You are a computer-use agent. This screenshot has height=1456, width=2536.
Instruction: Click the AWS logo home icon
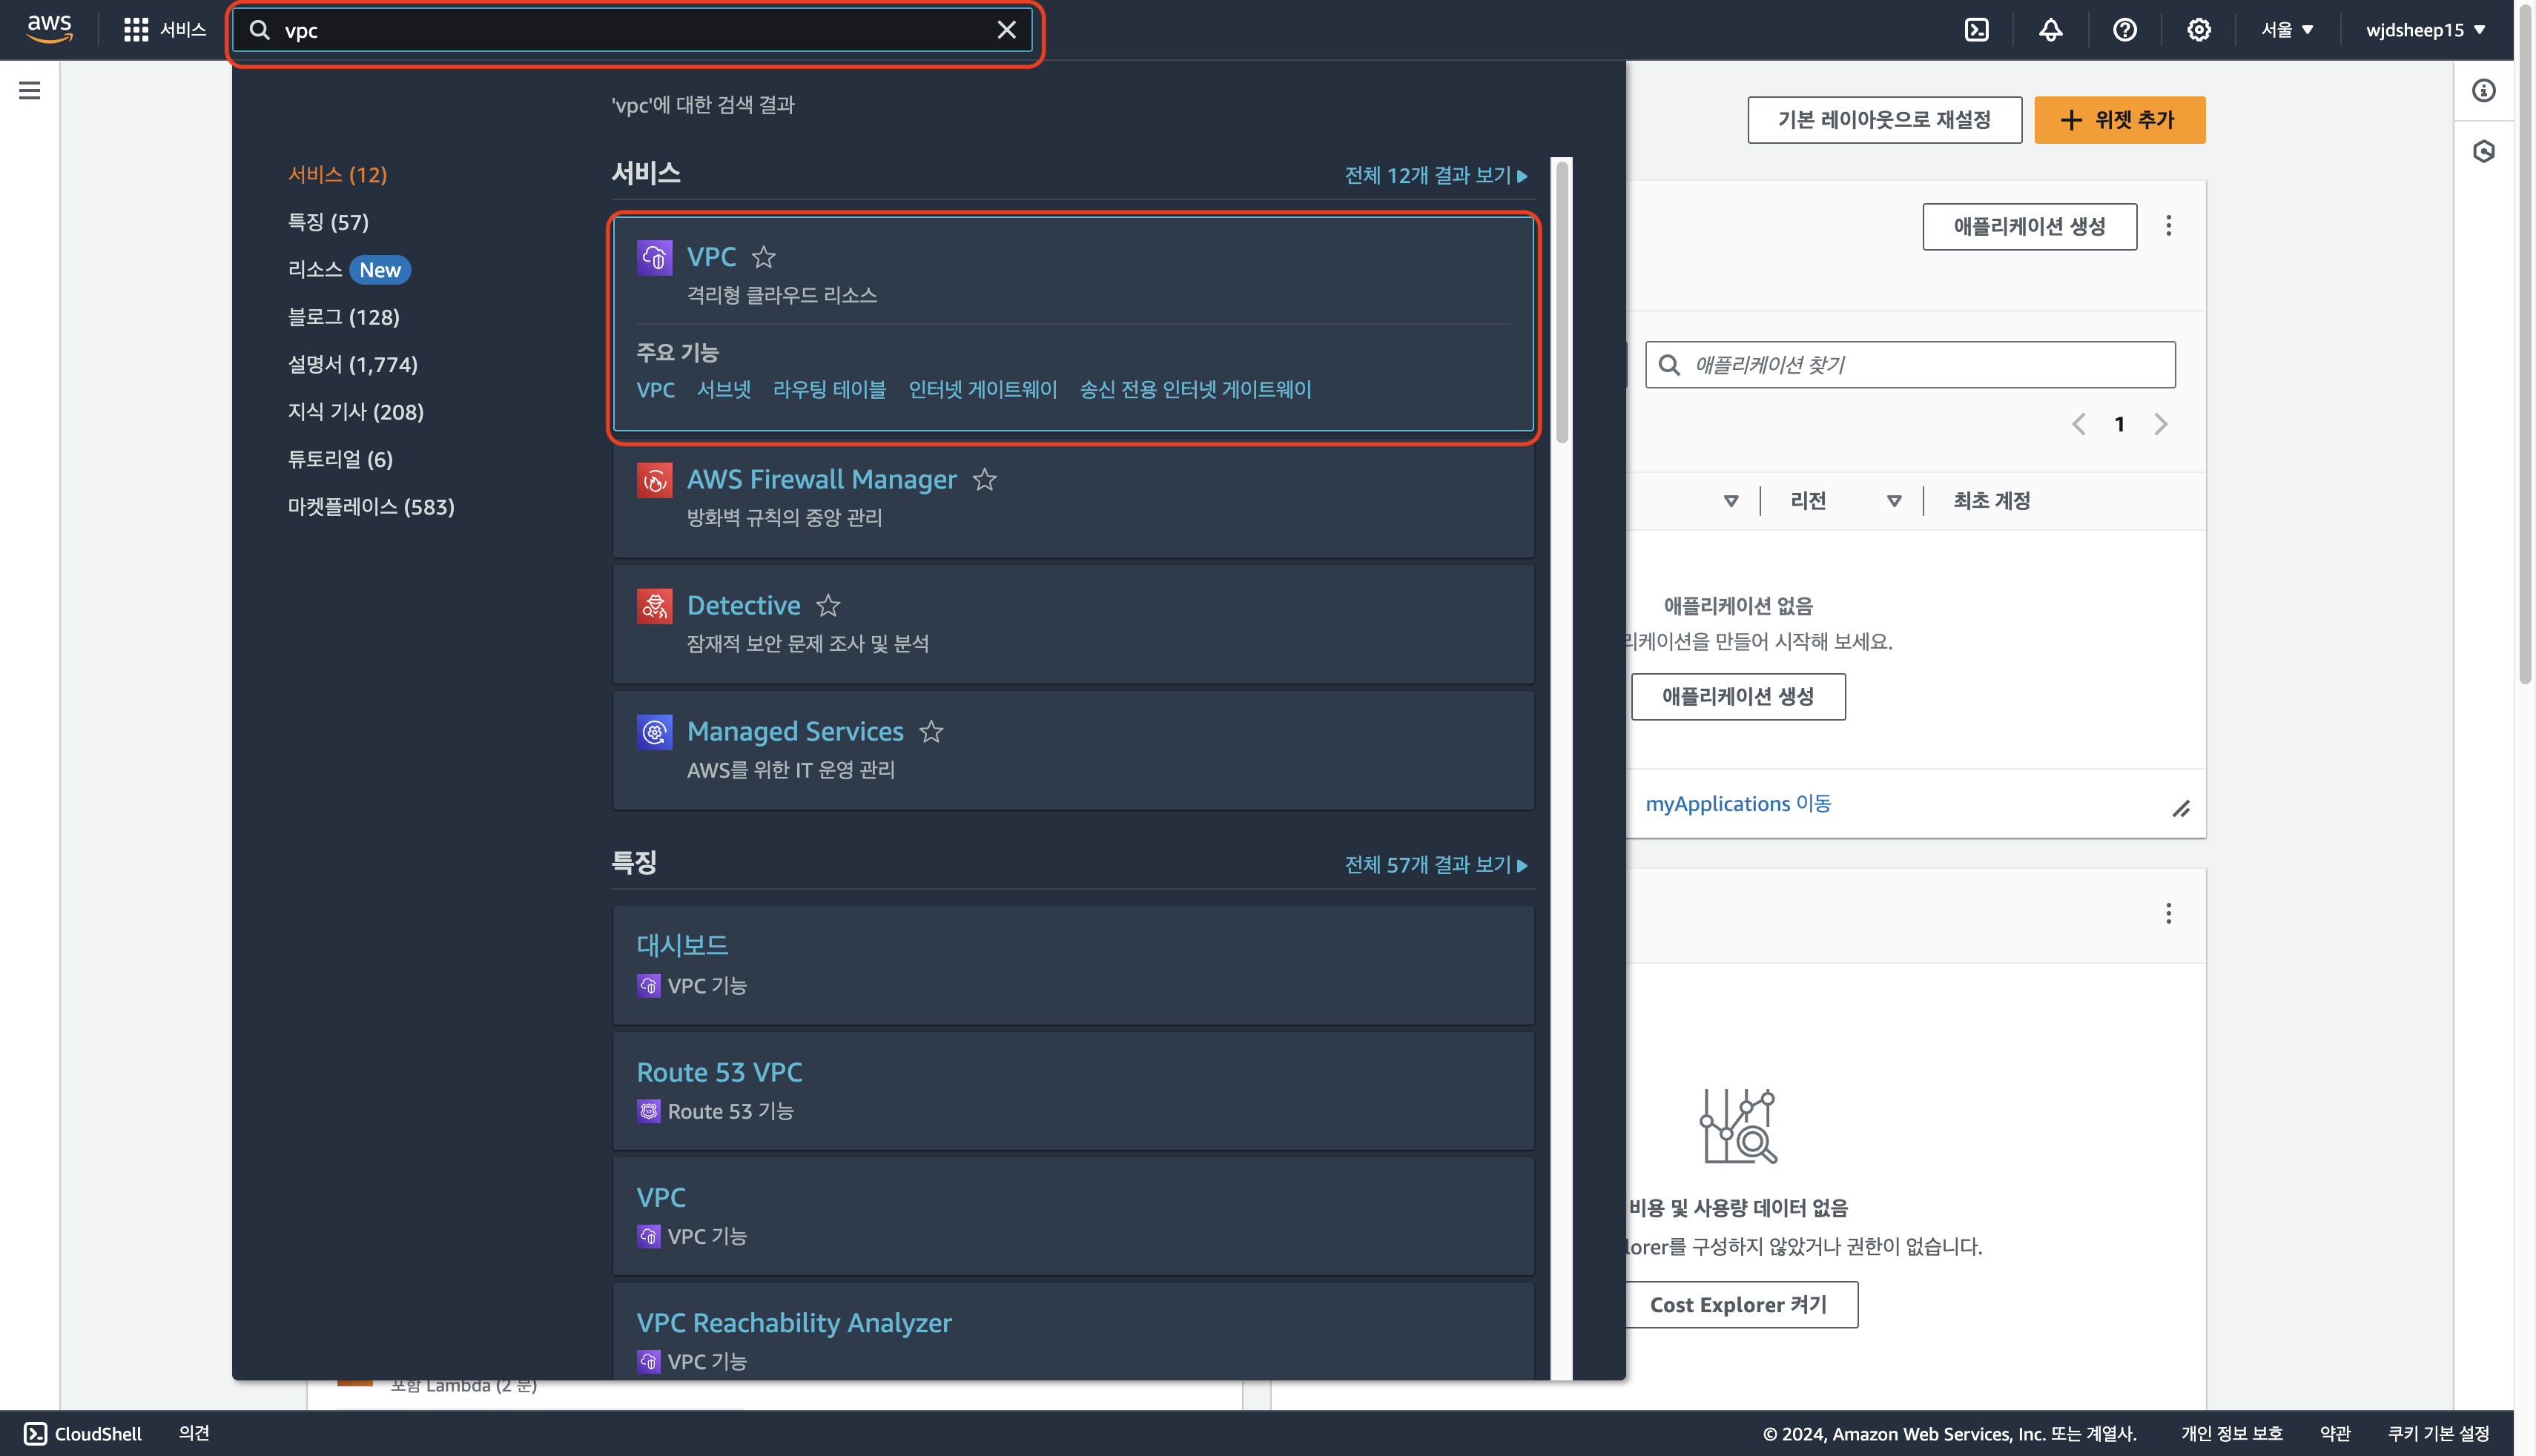[49, 30]
